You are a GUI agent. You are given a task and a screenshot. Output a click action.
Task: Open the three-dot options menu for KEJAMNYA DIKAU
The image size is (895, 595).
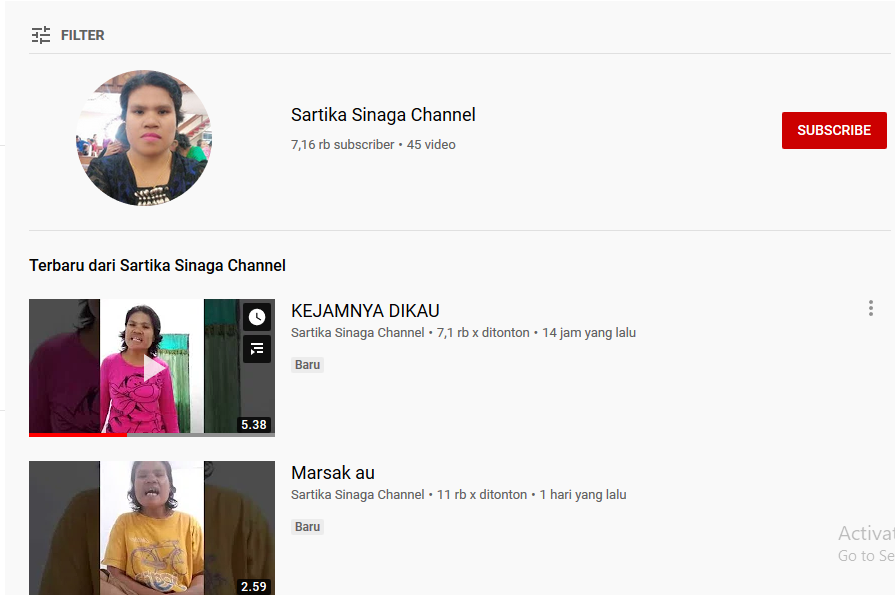pyautogui.click(x=870, y=308)
